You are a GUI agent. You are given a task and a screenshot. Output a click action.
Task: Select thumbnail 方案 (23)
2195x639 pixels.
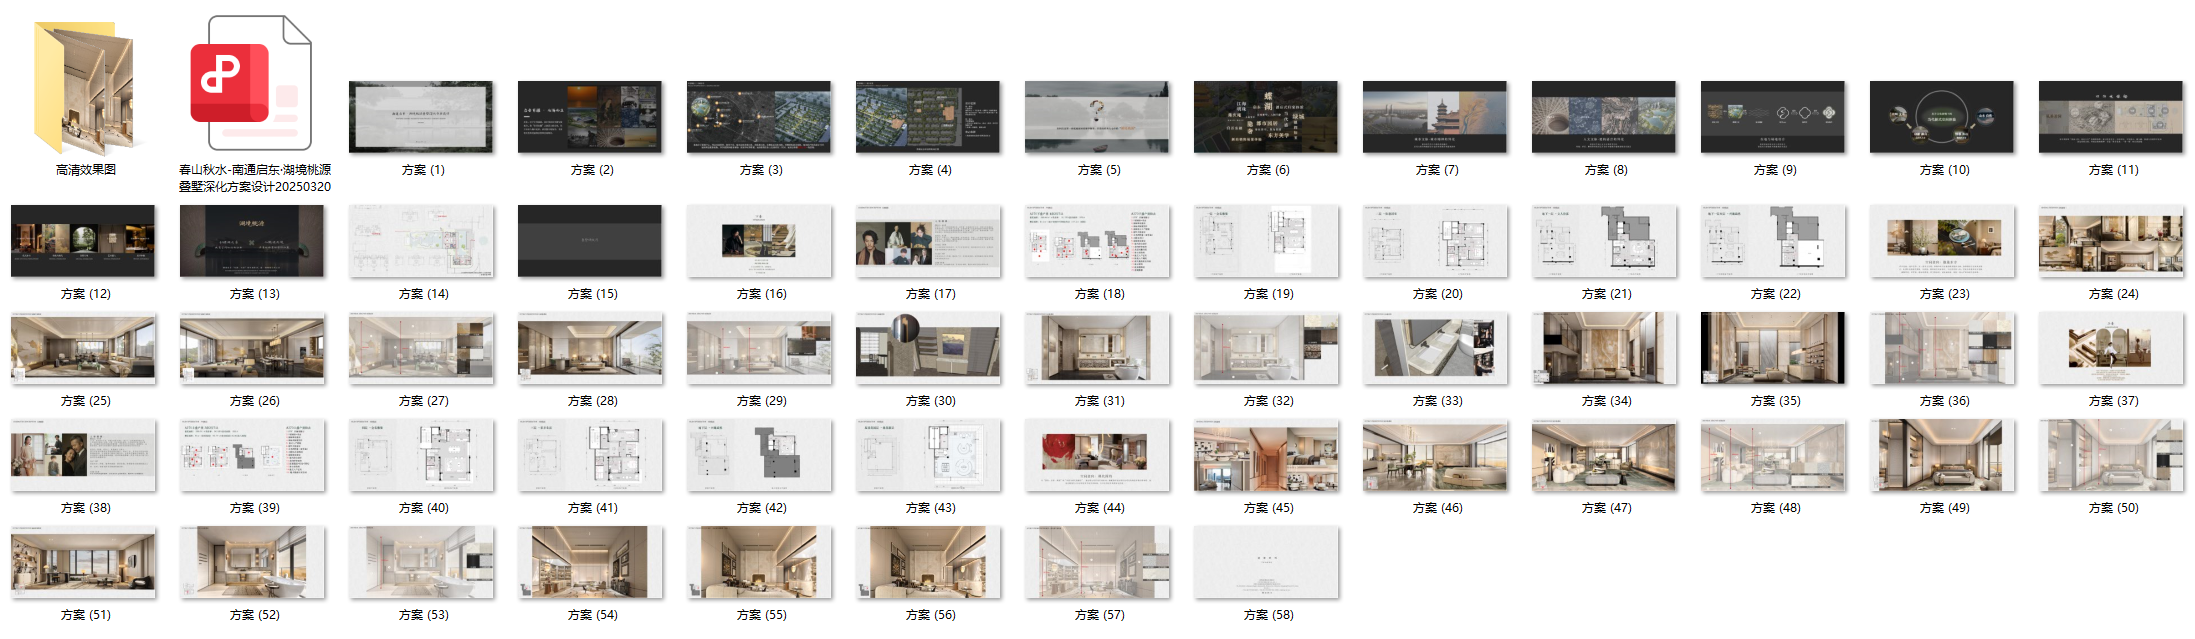click(1942, 241)
